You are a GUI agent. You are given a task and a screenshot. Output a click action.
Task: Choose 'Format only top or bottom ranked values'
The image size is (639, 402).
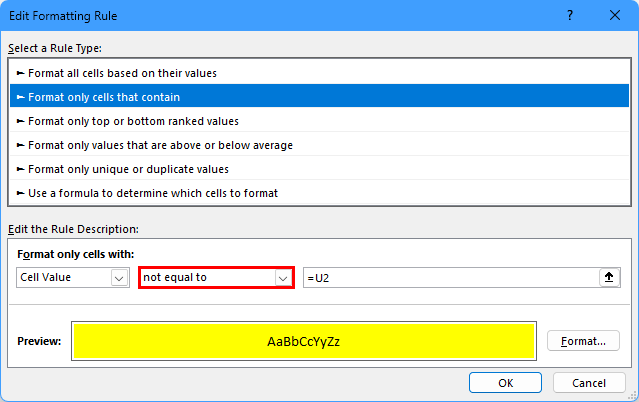(320, 121)
